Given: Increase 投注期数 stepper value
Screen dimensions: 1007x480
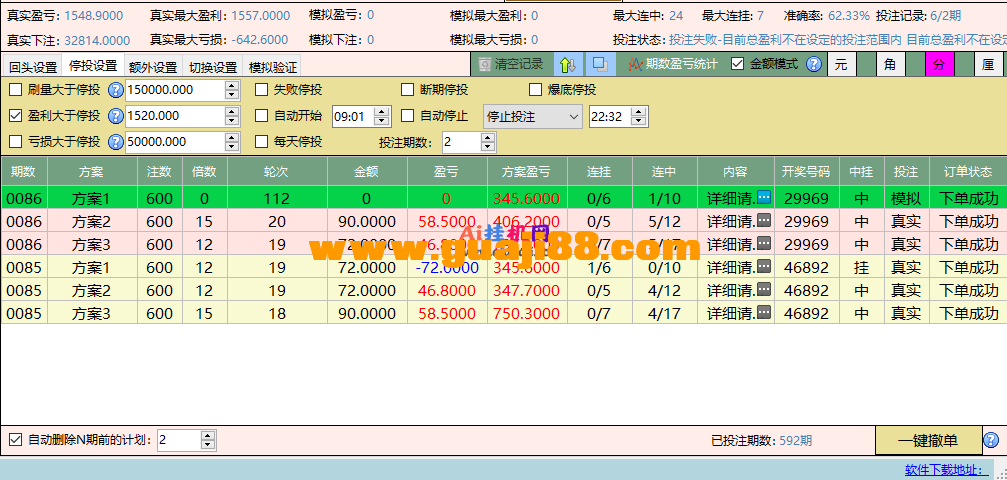Looking at the screenshot, I should point(488,138).
